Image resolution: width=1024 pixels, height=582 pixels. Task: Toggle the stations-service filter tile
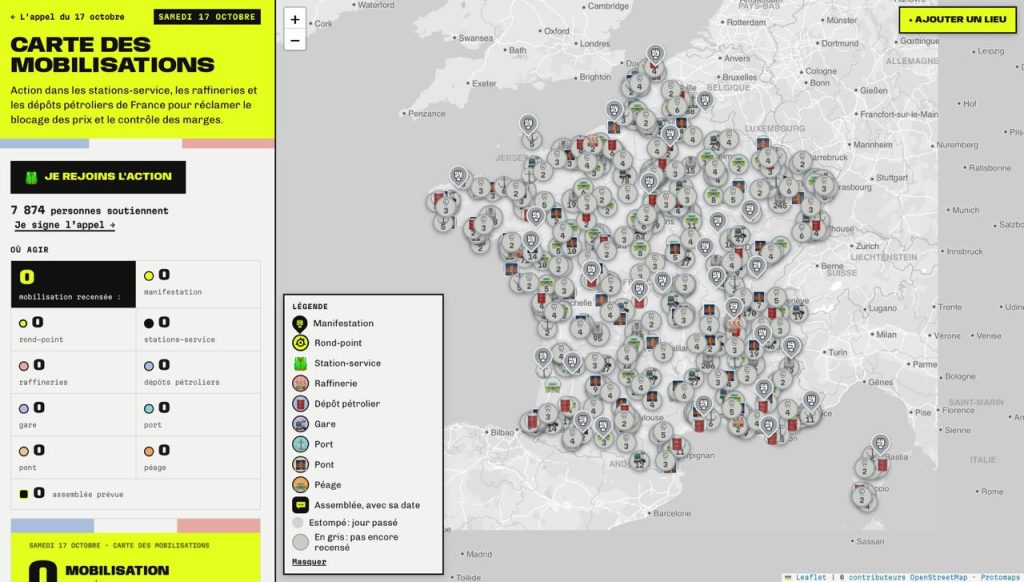tap(198, 329)
